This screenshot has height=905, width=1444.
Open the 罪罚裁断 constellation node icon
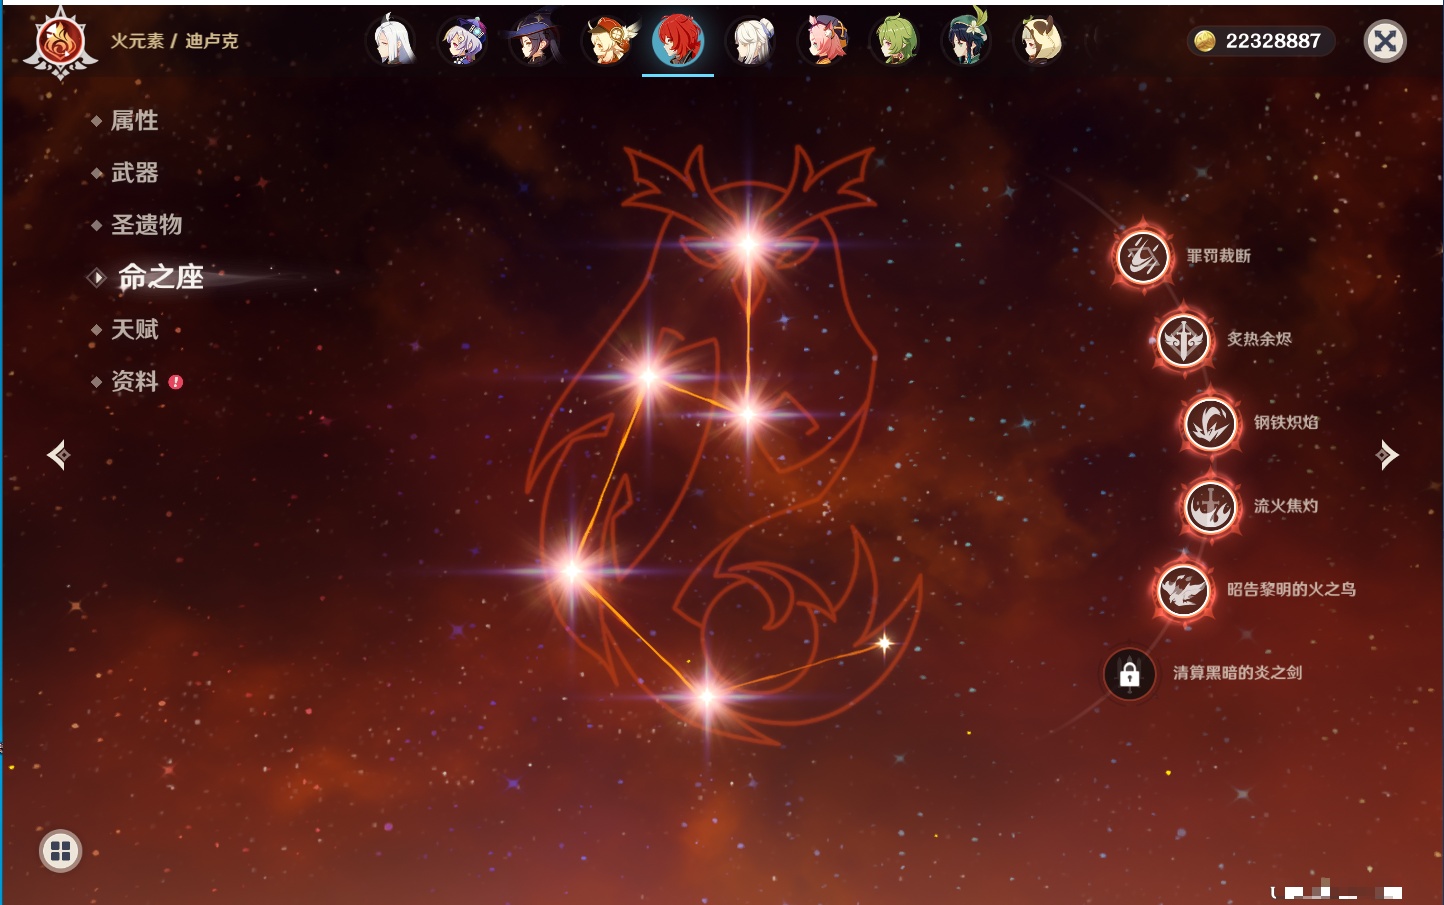coord(1143,256)
